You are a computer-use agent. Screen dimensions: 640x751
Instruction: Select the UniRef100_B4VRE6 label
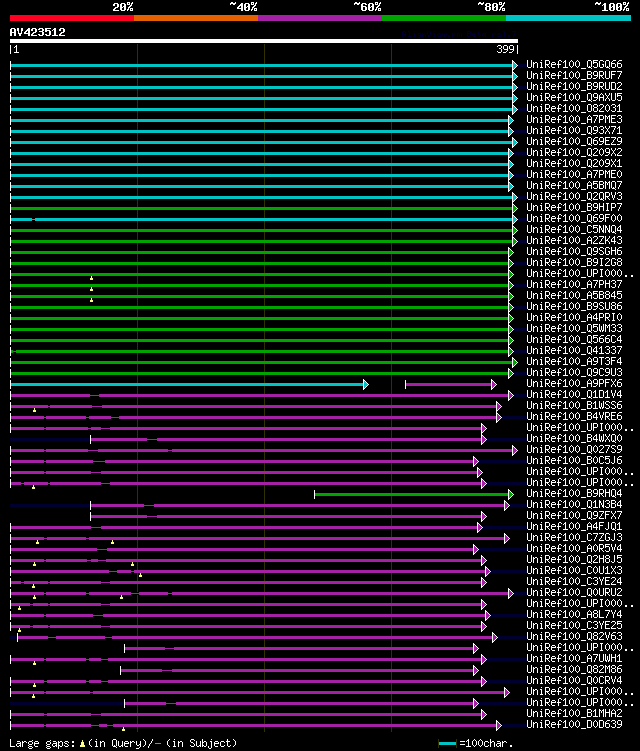(x=574, y=416)
